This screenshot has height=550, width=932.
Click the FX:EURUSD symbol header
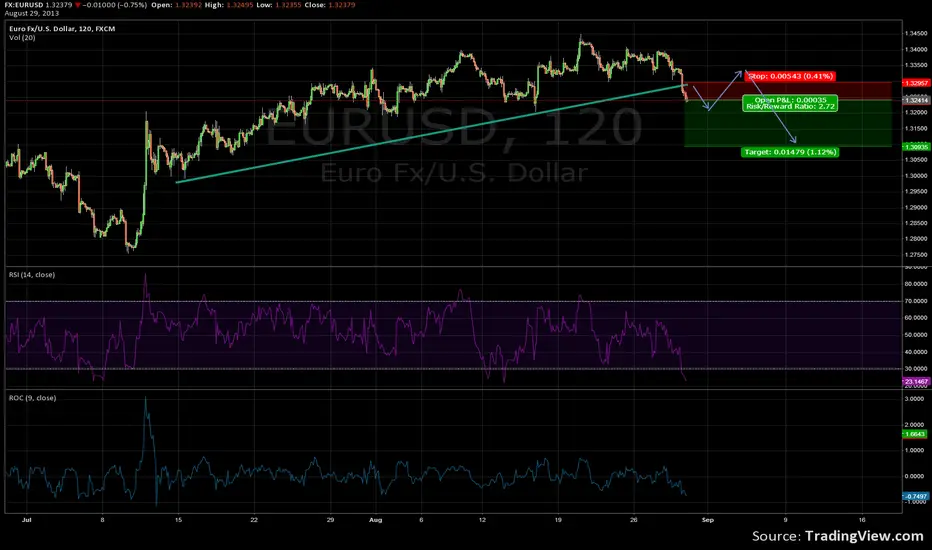pos(24,5)
